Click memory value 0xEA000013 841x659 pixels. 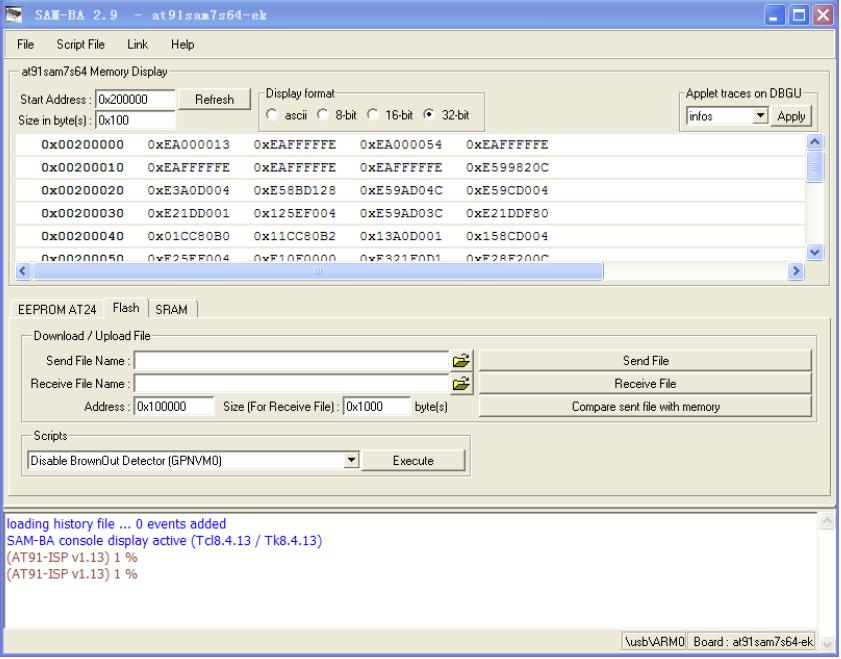coord(188,145)
